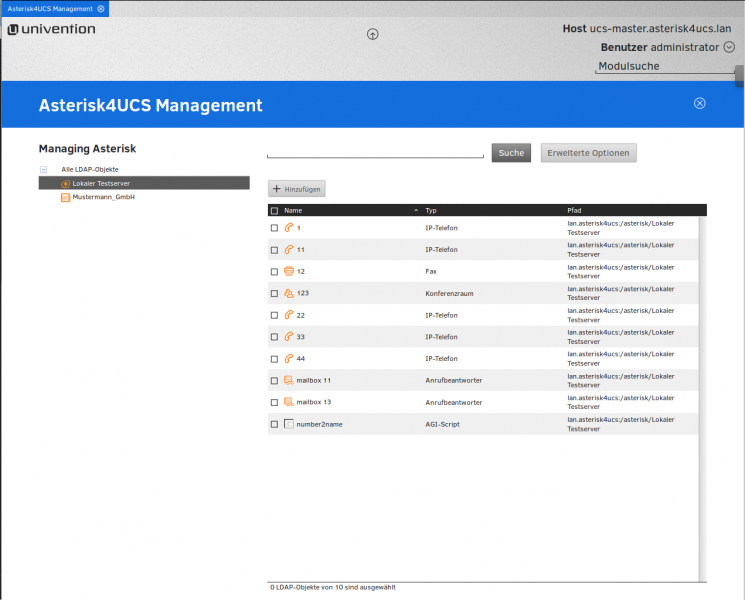Check the box for mailbox 13
The height and width of the screenshot is (600, 745).
coord(274,402)
